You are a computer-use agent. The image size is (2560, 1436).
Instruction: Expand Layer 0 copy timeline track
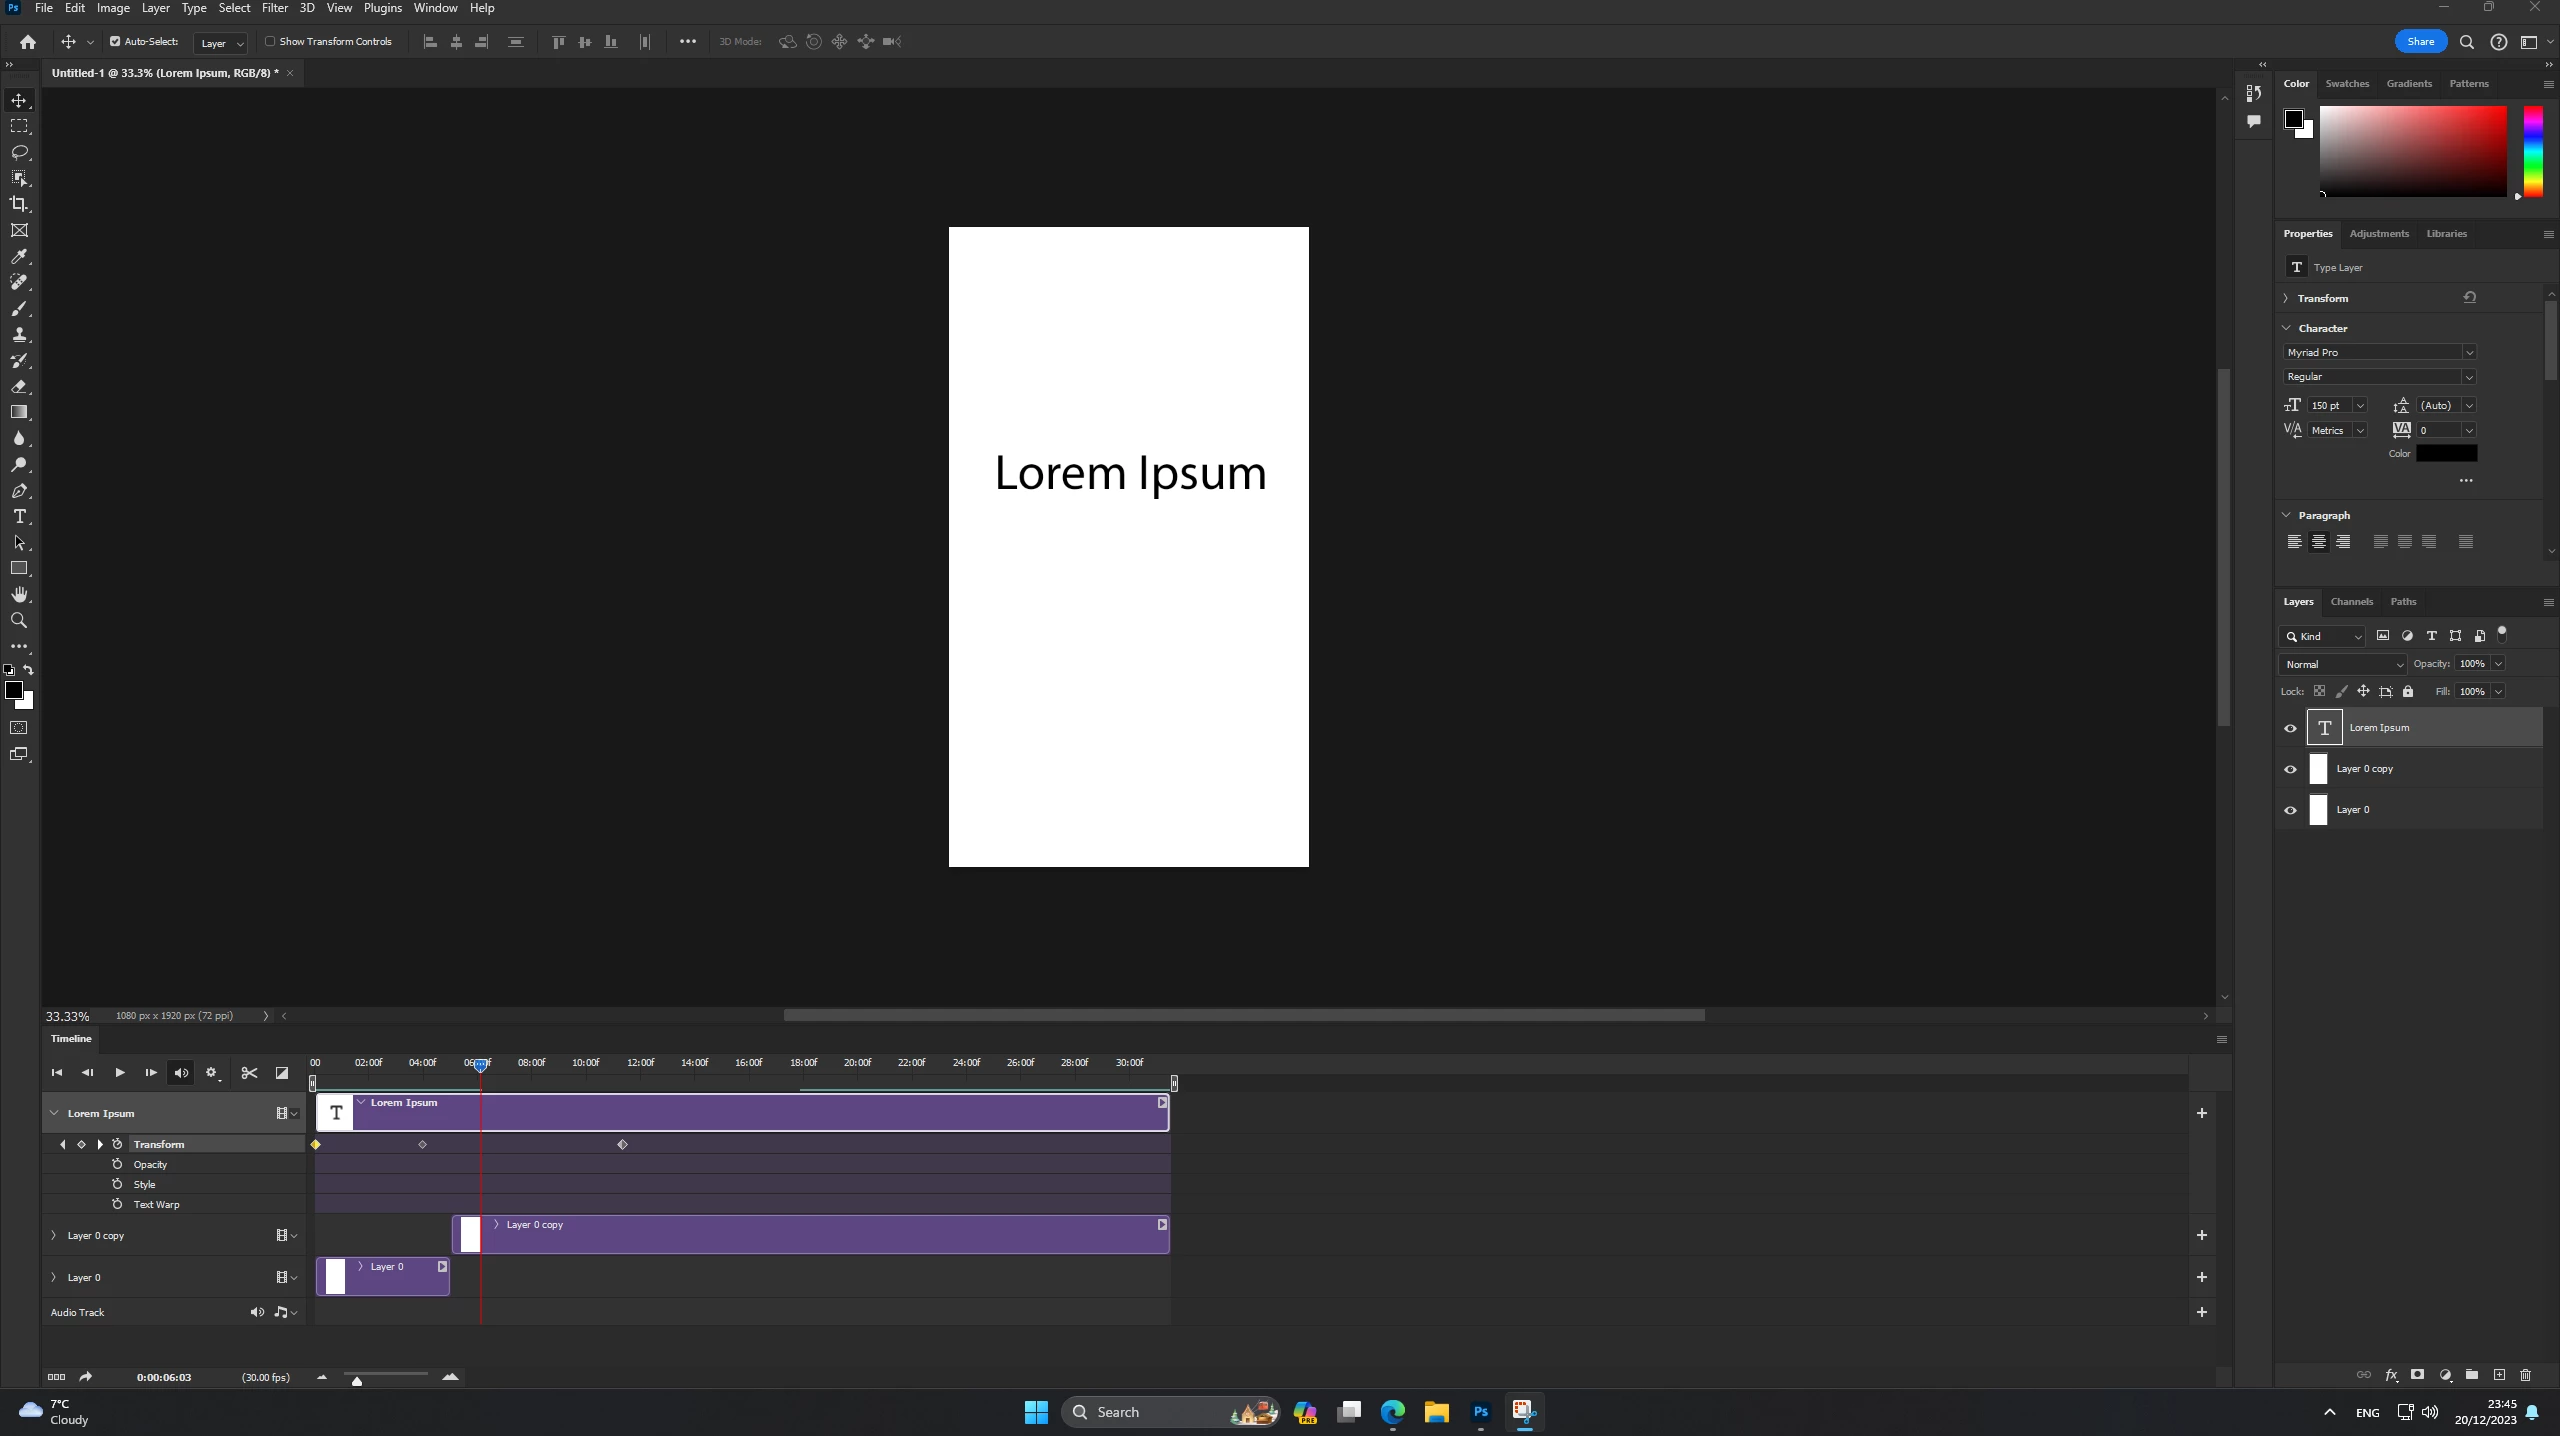54,1236
